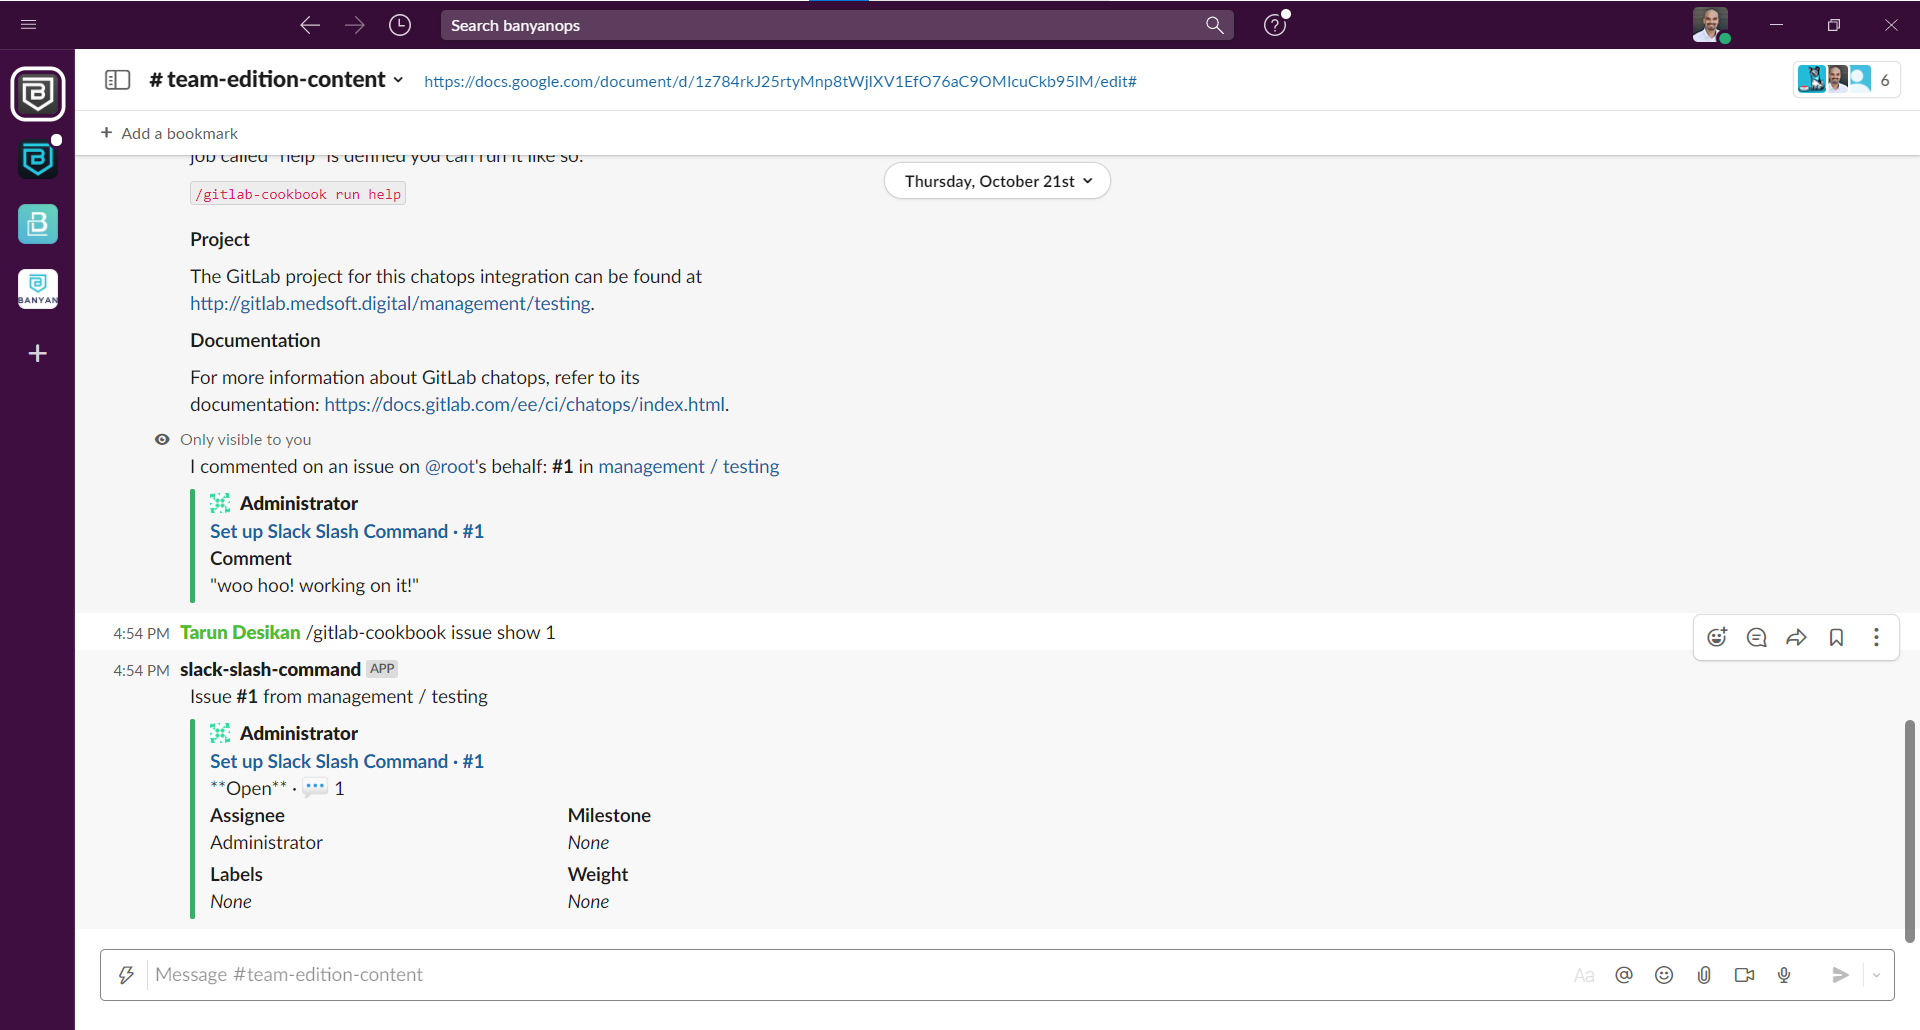Open the hamburger menu
The image size is (1920, 1030).
click(28, 25)
